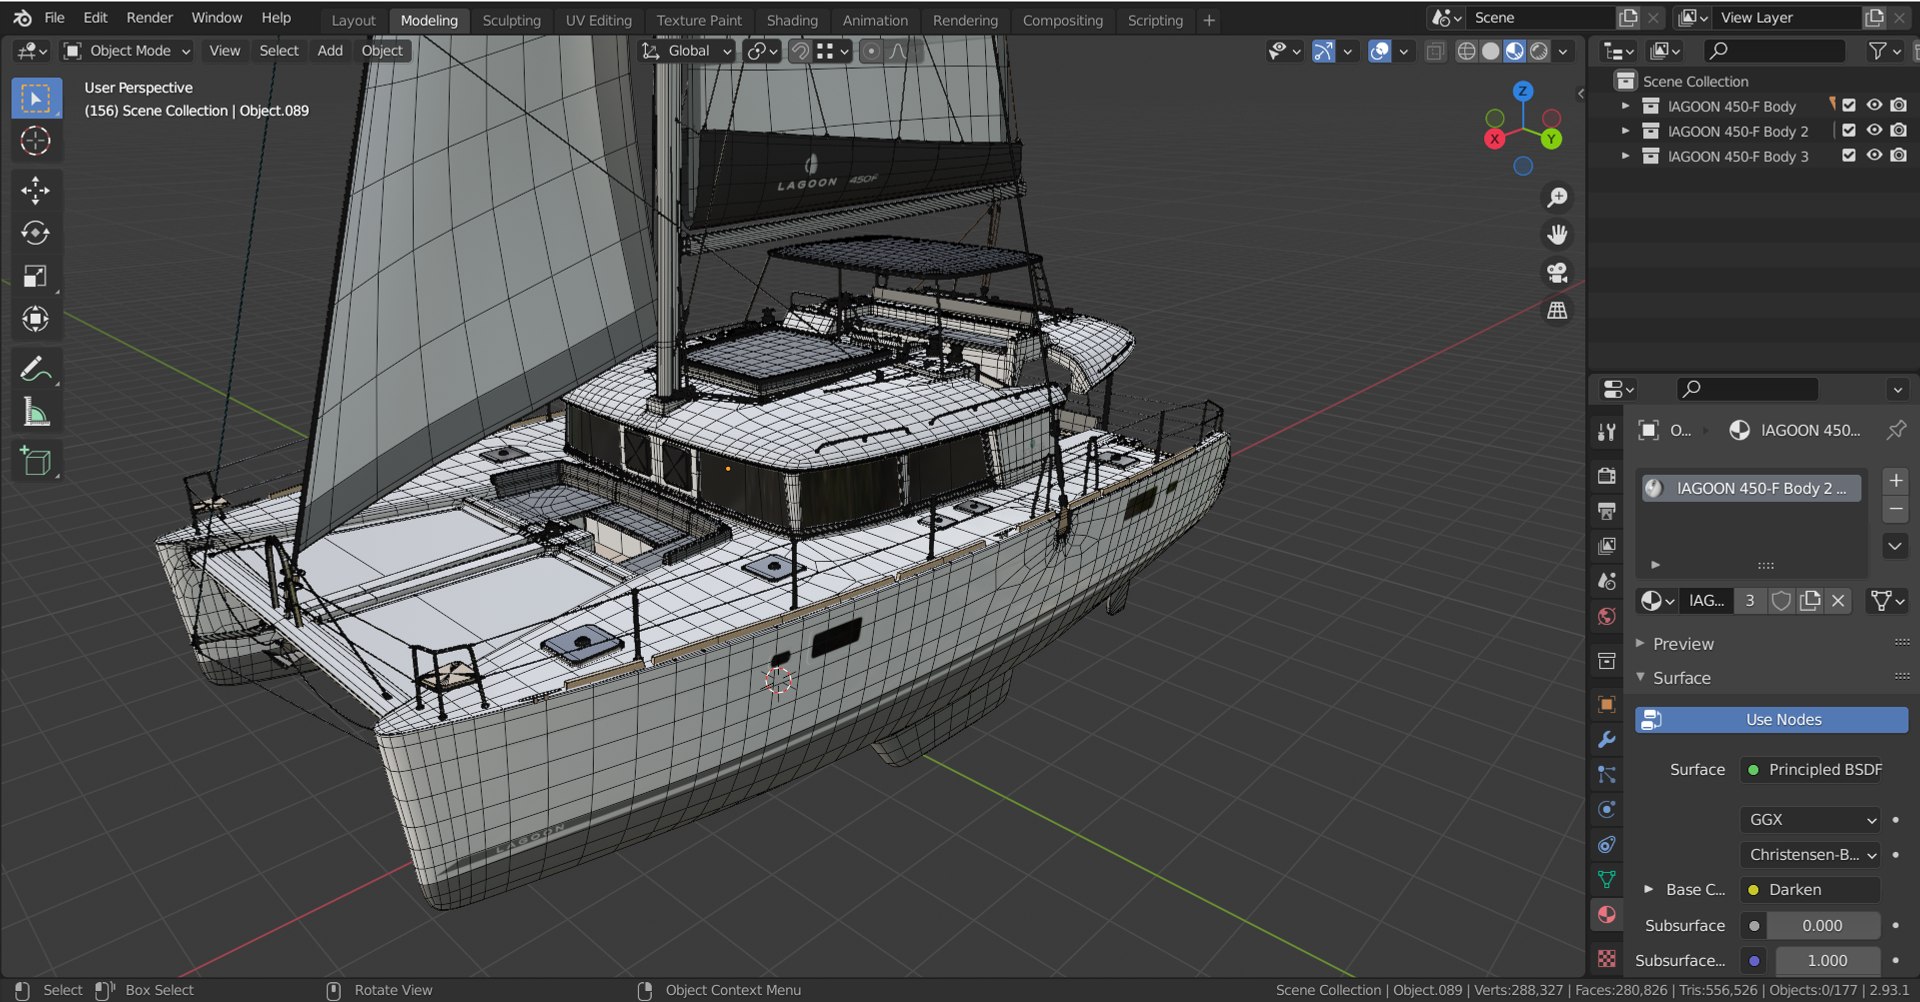The height and width of the screenshot is (1002, 1920).
Task: Adjust the Subsurface value slider
Action: pos(1823,926)
